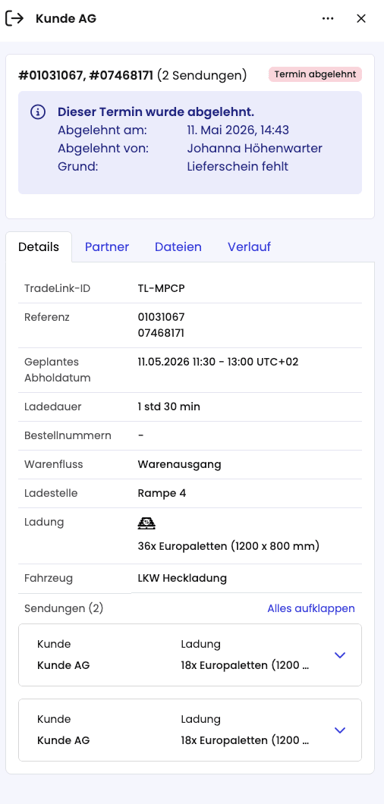Select the Details tab
The height and width of the screenshot is (804, 384).
pos(38,247)
